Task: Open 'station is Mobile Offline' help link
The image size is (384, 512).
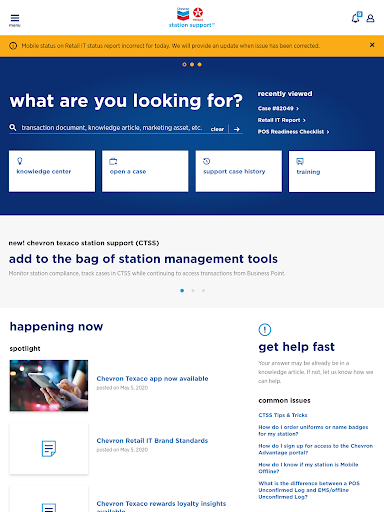Action: coord(308,468)
